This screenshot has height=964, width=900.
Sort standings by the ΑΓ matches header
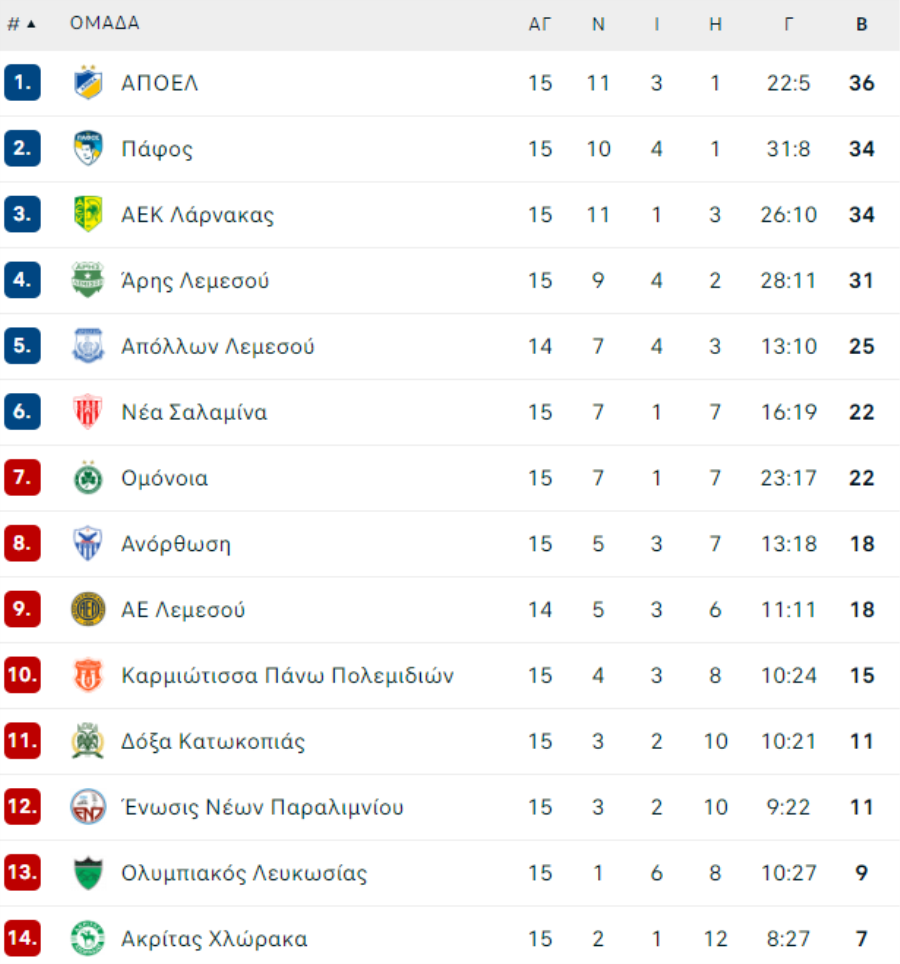pyautogui.click(x=540, y=24)
